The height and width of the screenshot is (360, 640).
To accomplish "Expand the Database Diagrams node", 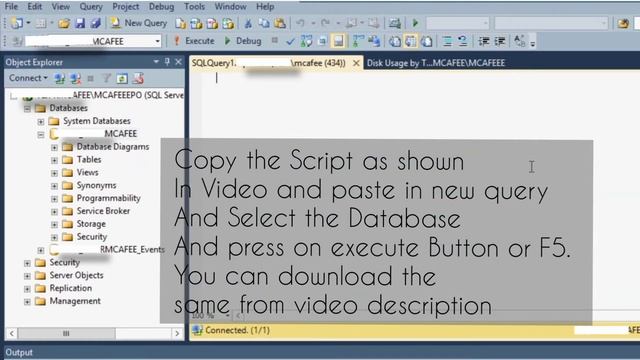I will click(54, 147).
